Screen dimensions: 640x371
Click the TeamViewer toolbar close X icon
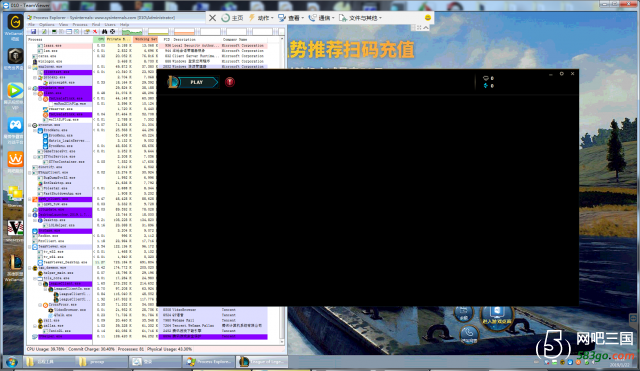[x=212, y=18]
